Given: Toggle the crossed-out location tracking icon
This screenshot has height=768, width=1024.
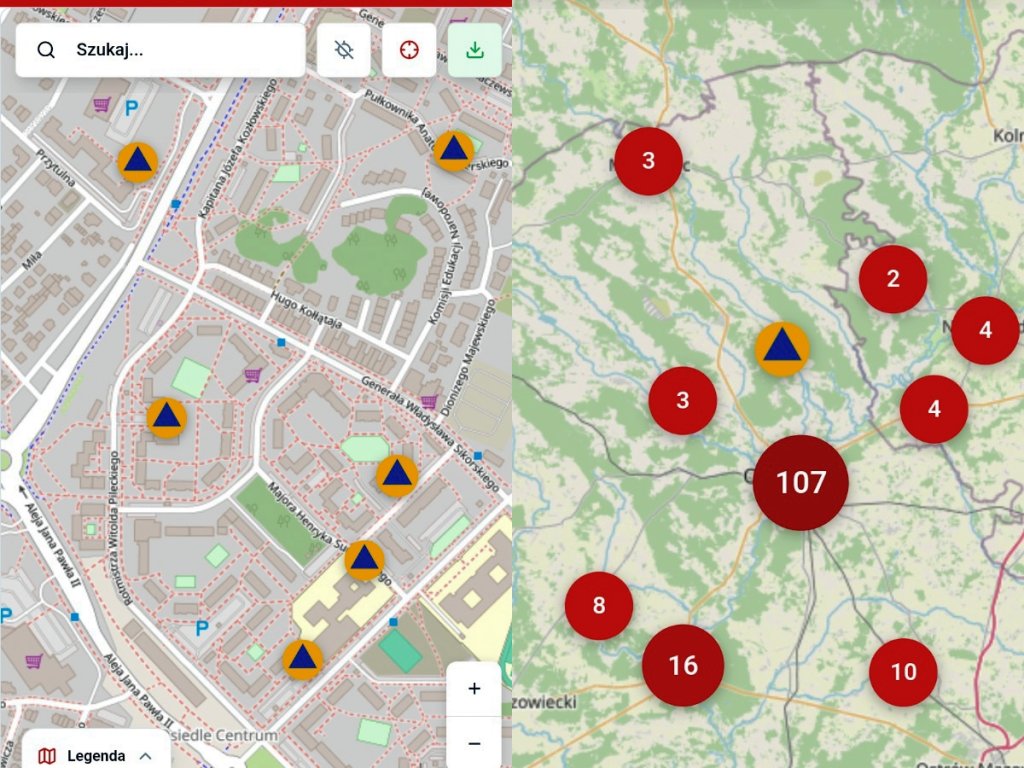Looking at the screenshot, I should 344,48.
